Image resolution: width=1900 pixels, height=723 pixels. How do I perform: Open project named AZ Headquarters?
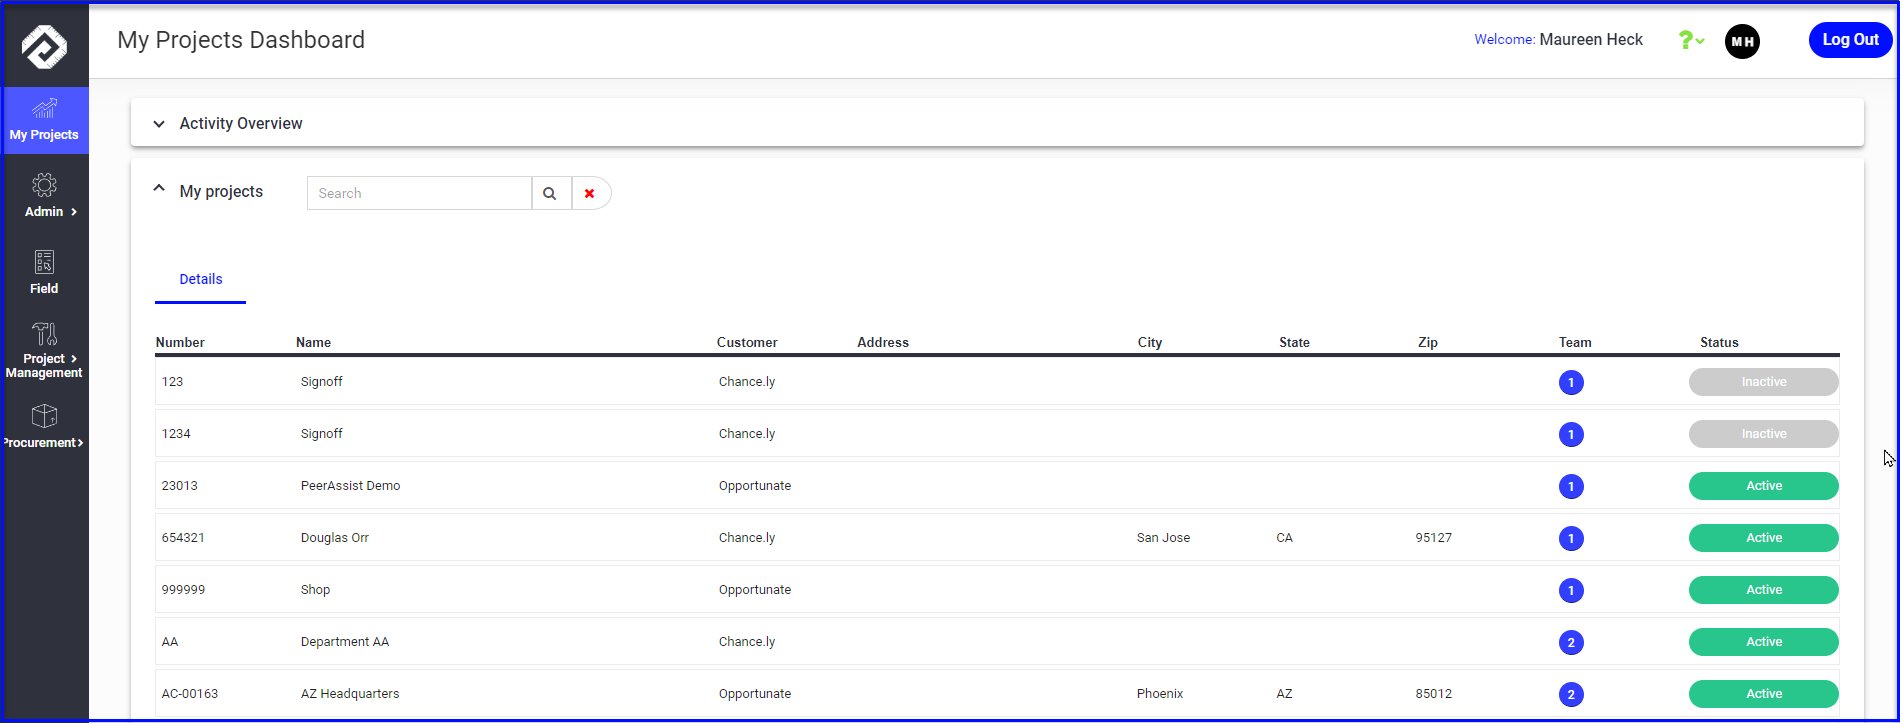point(350,694)
